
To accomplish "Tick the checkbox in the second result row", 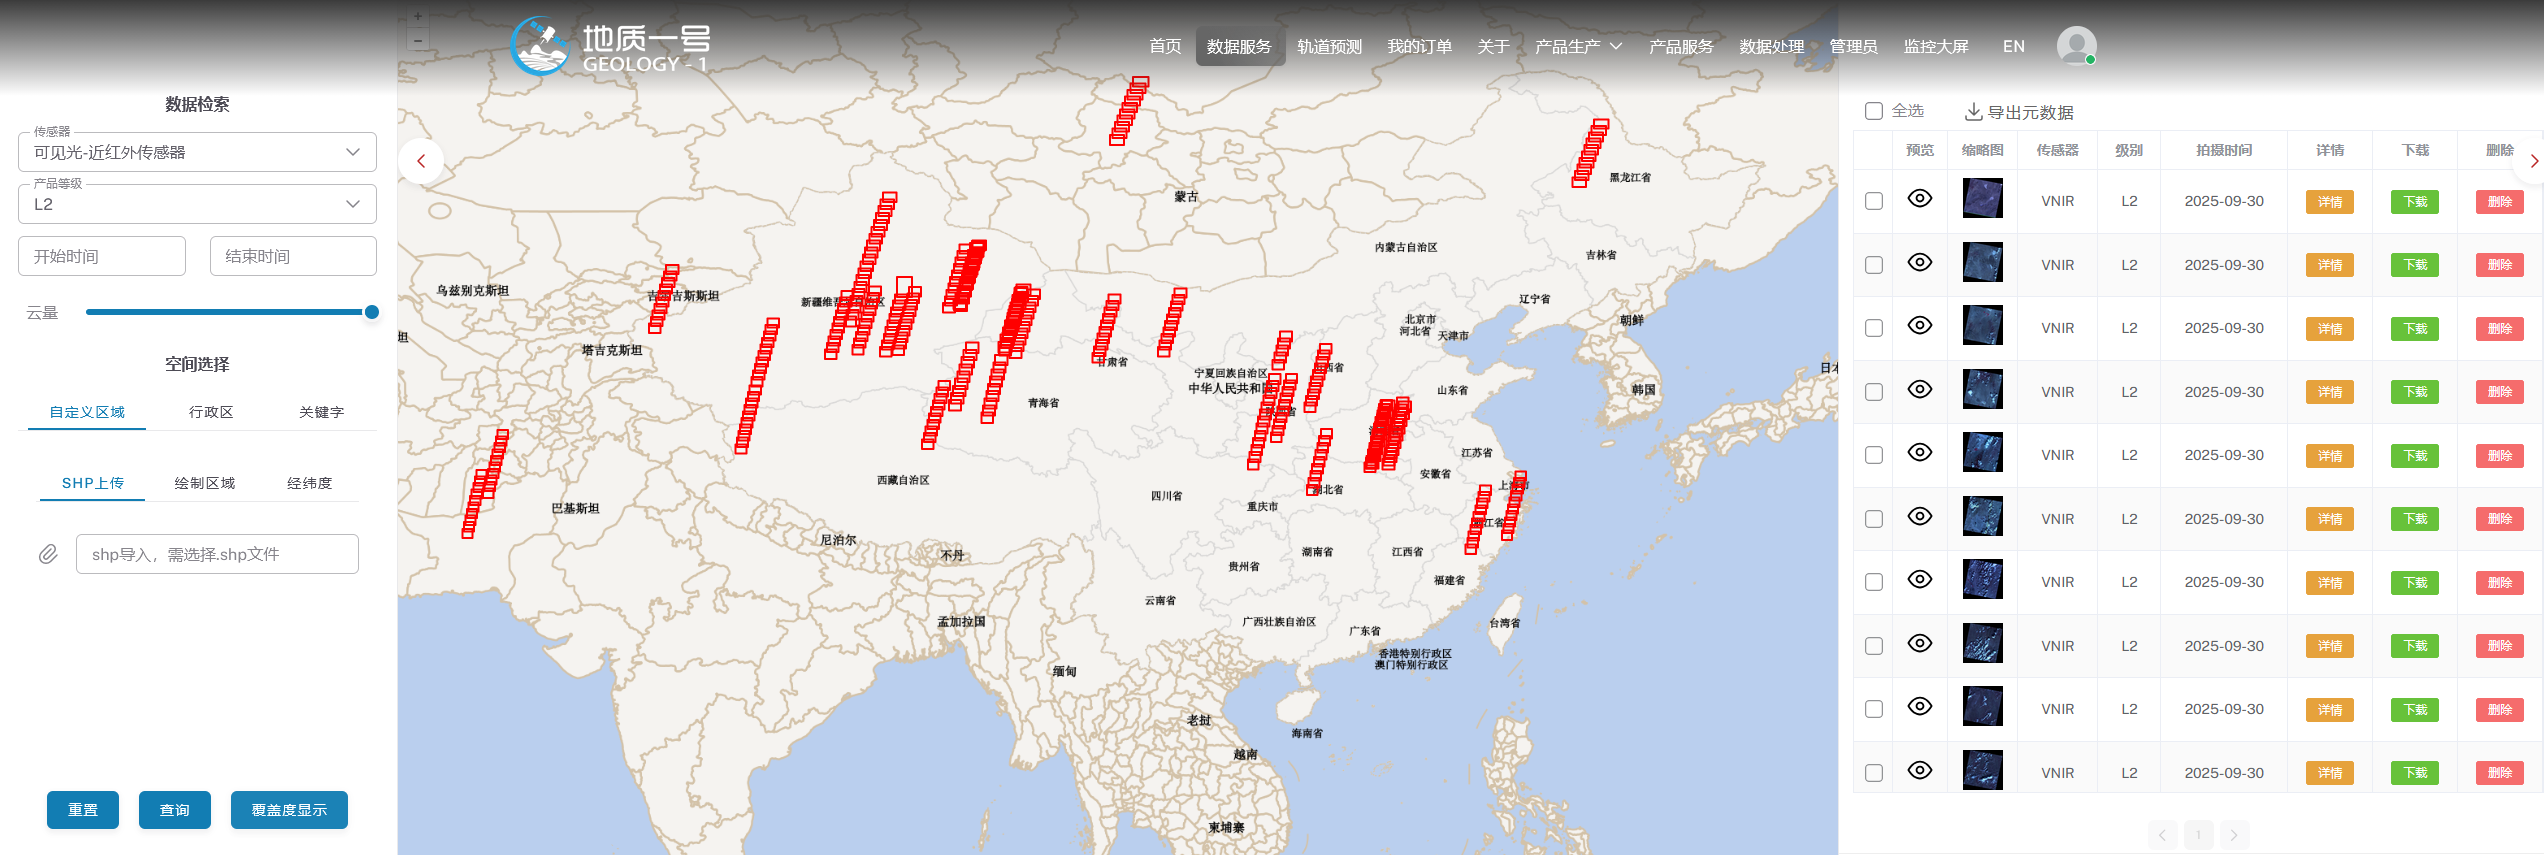I will click(x=1874, y=265).
